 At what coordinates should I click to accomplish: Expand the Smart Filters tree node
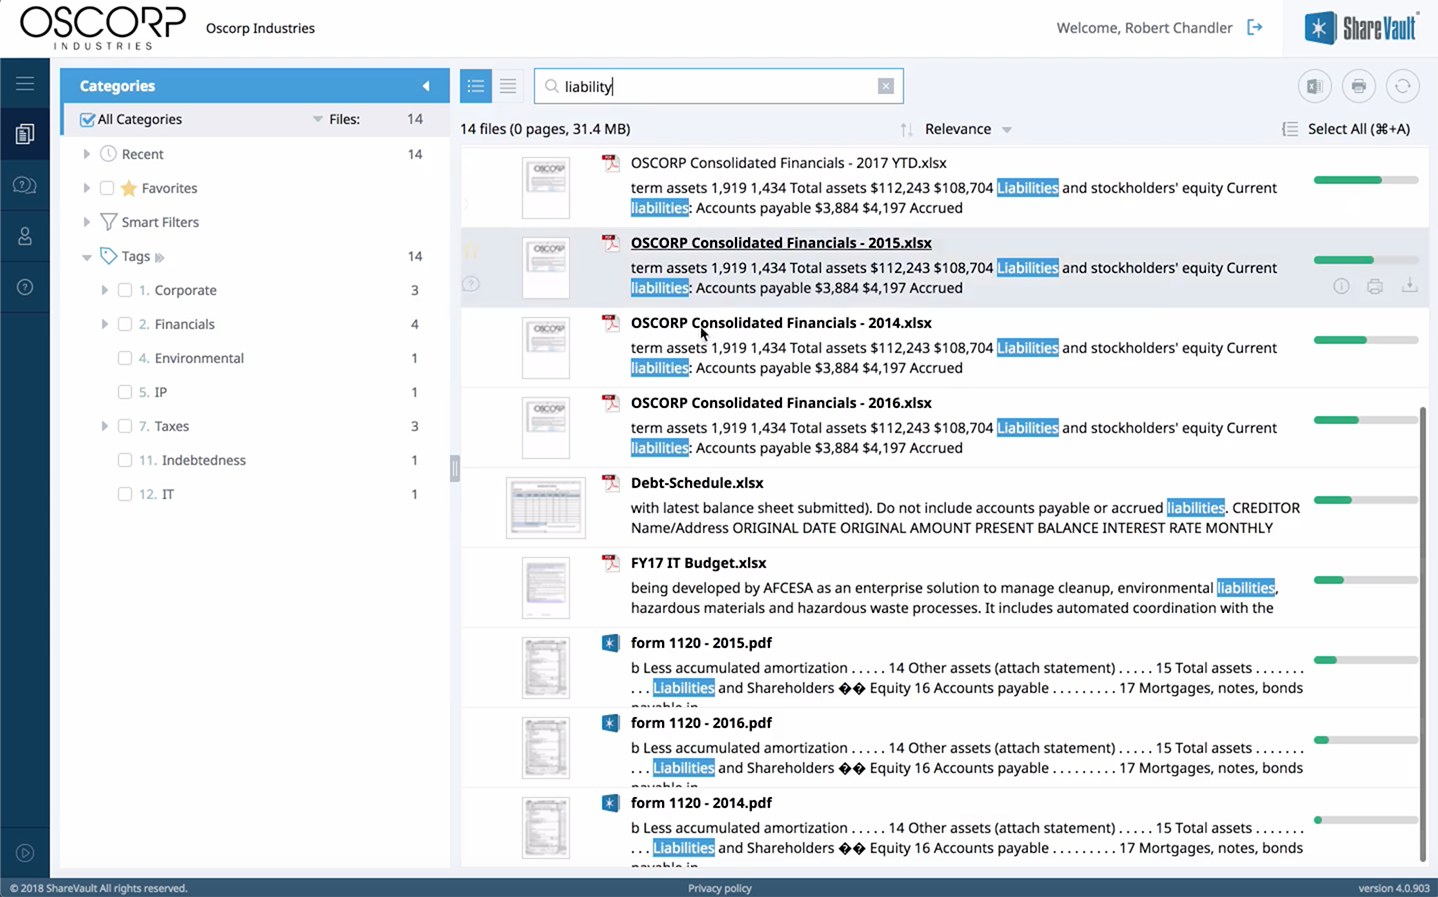click(x=86, y=222)
